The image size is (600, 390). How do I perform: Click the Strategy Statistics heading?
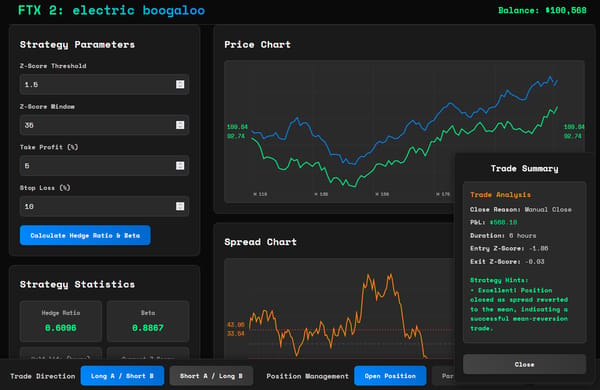click(x=77, y=284)
